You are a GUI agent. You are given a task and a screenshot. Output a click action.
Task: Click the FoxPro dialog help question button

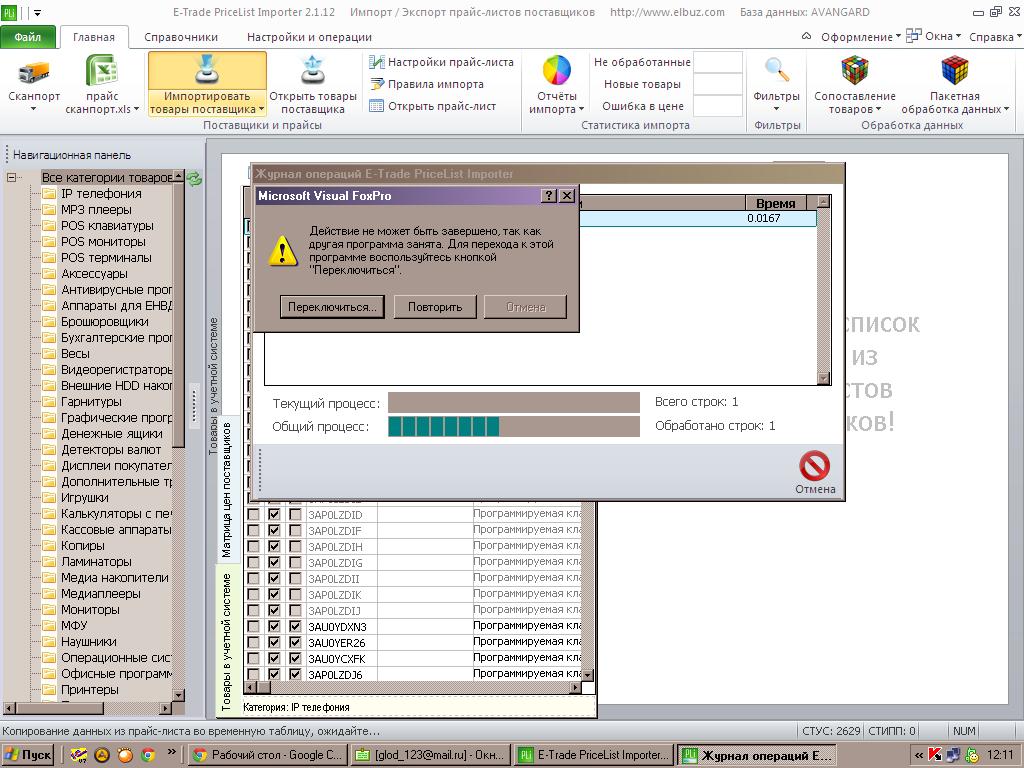coord(550,195)
